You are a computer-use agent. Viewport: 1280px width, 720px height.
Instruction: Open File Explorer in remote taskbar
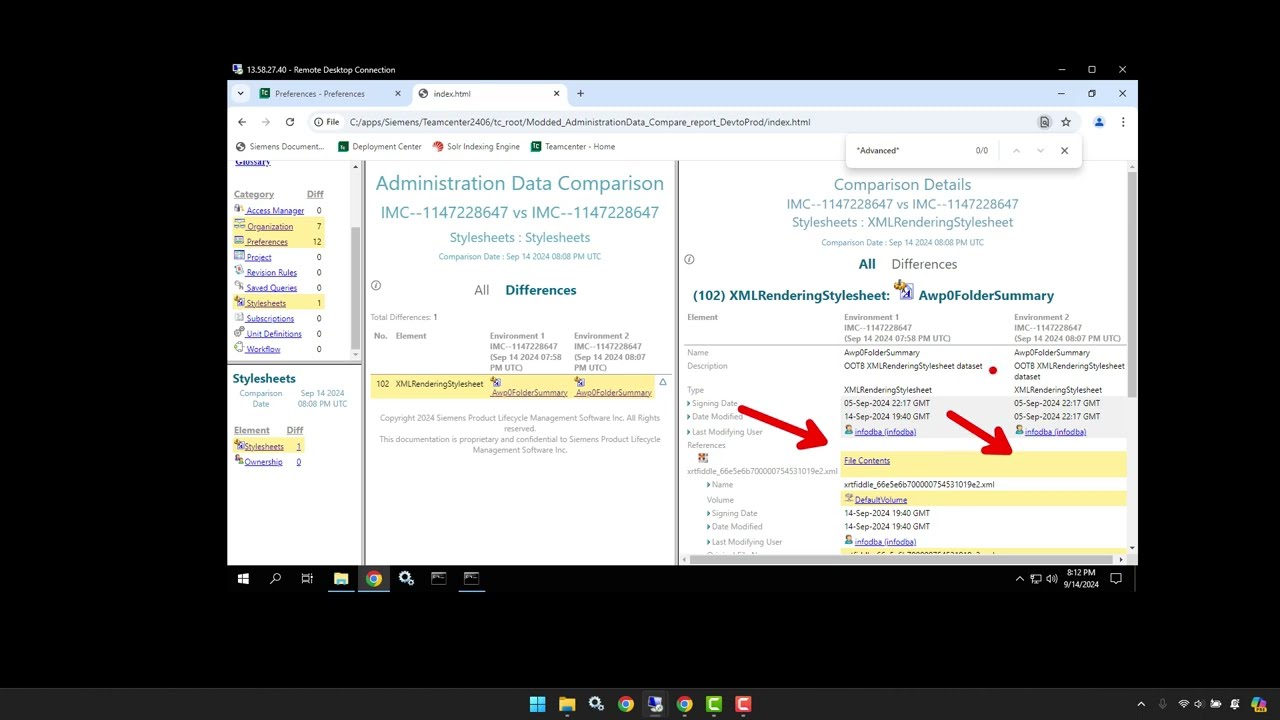(x=341, y=578)
